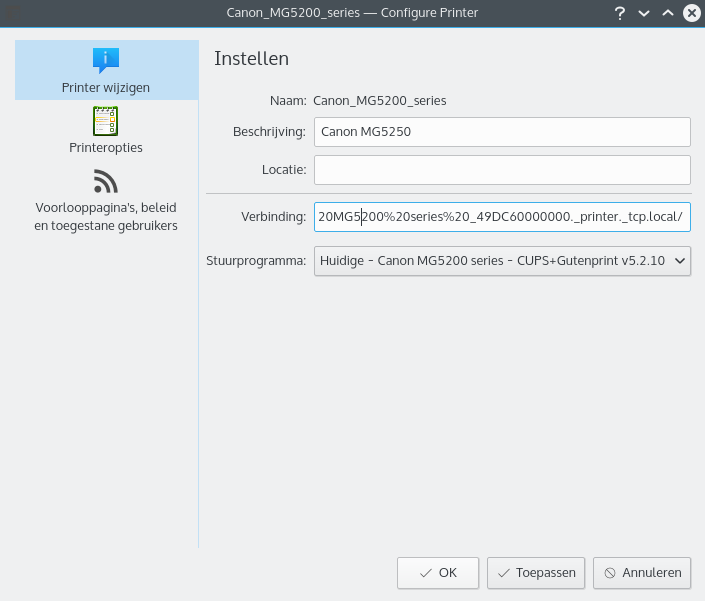Expand the Stuurprogramma dropdown arrow

point(680,261)
